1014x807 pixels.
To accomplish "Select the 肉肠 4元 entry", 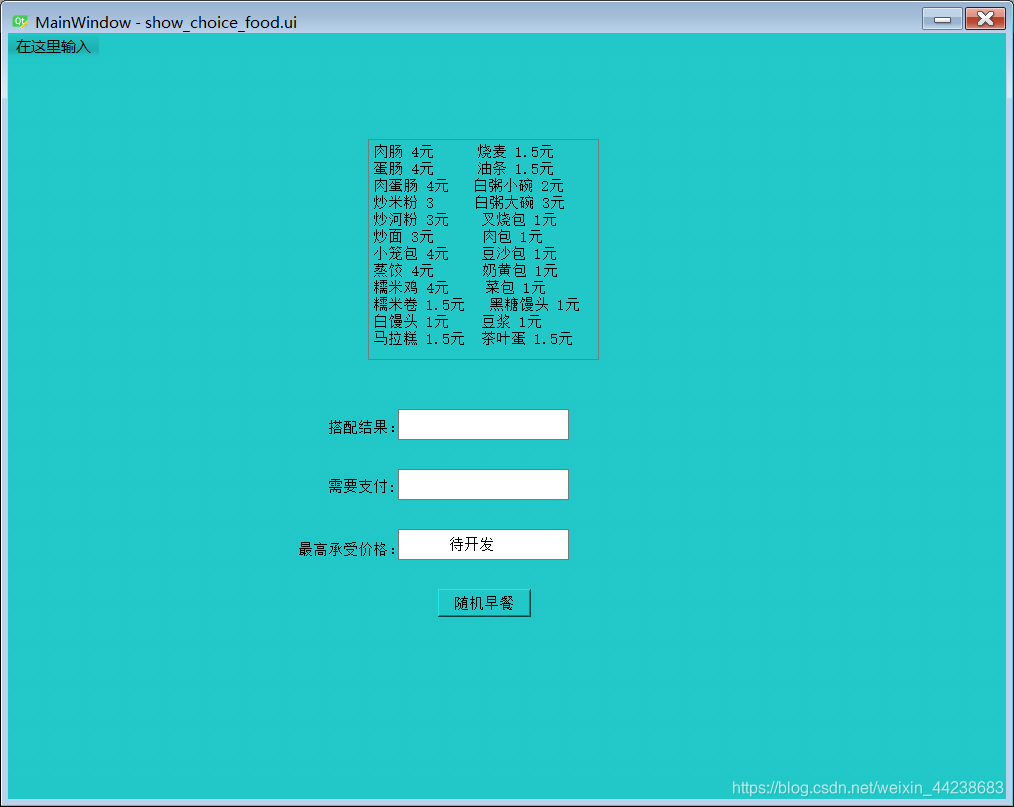I will point(402,151).
